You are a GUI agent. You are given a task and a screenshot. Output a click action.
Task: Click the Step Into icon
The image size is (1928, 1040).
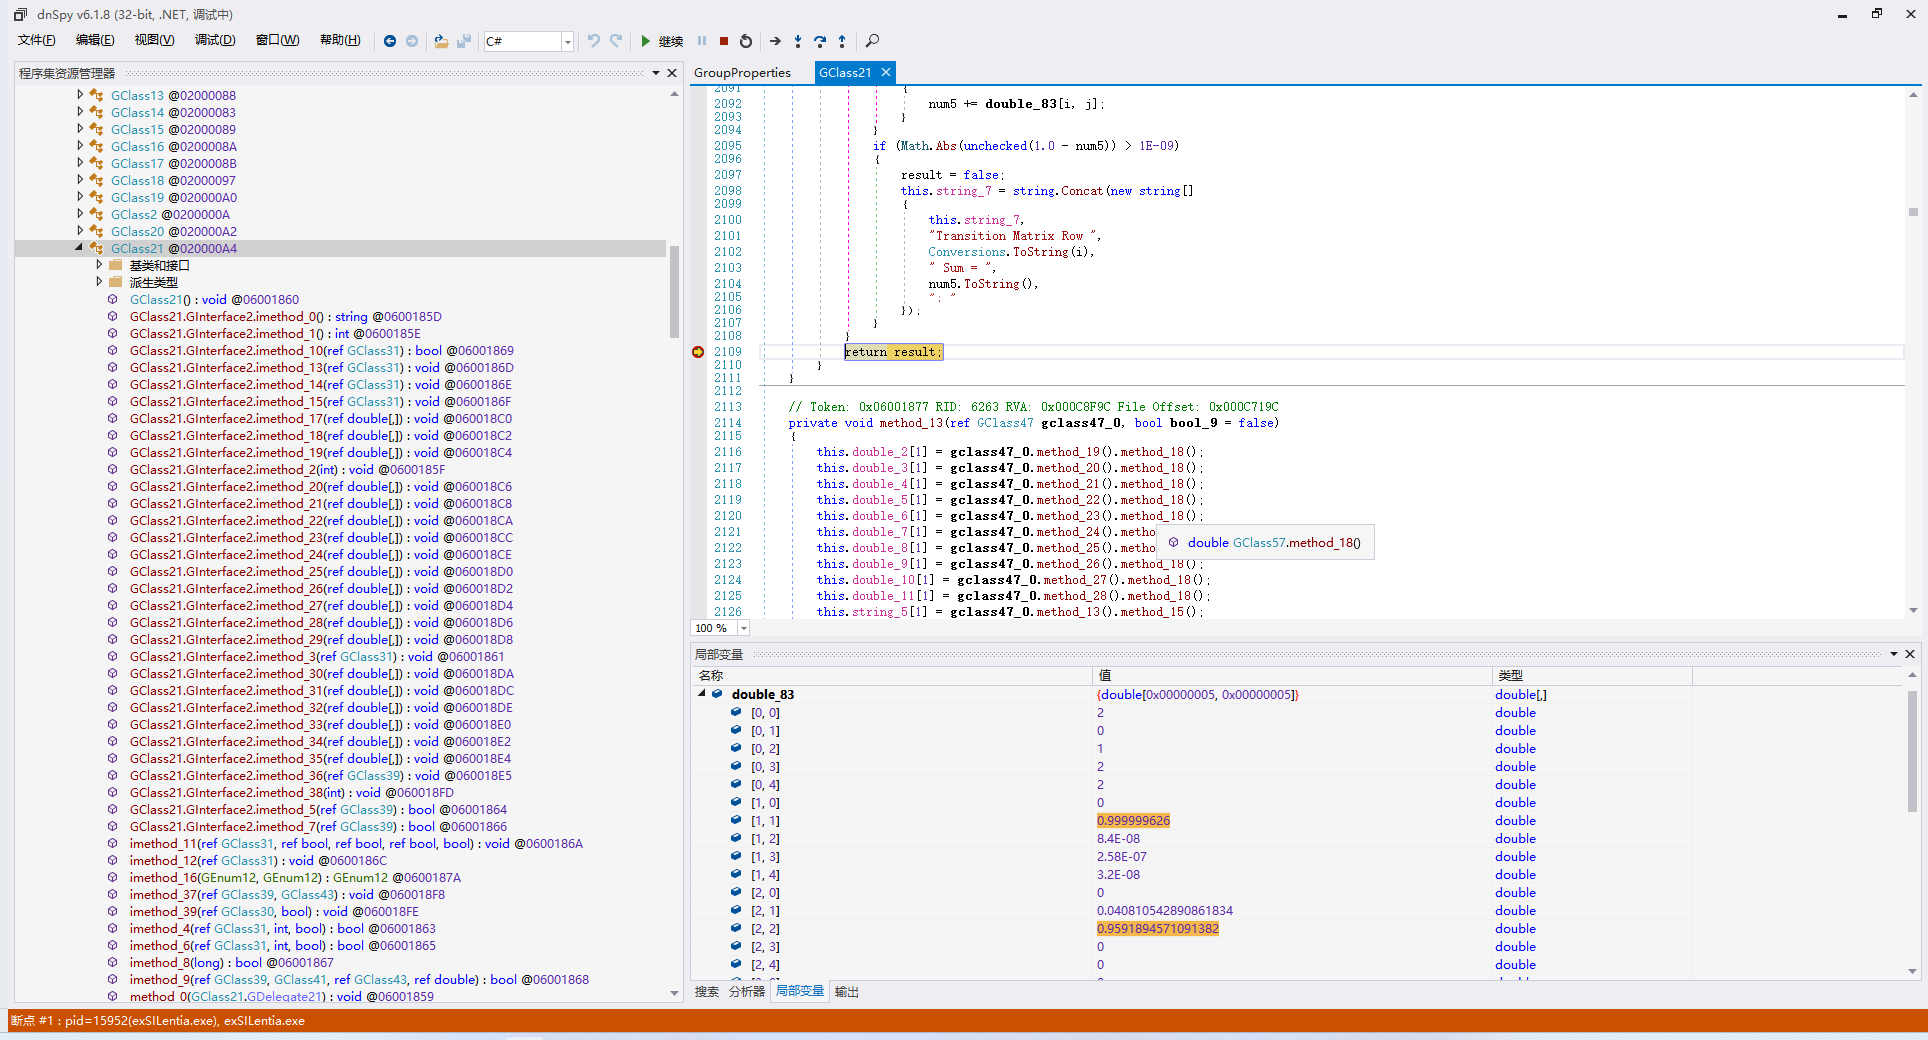click(x=797, y=41)
